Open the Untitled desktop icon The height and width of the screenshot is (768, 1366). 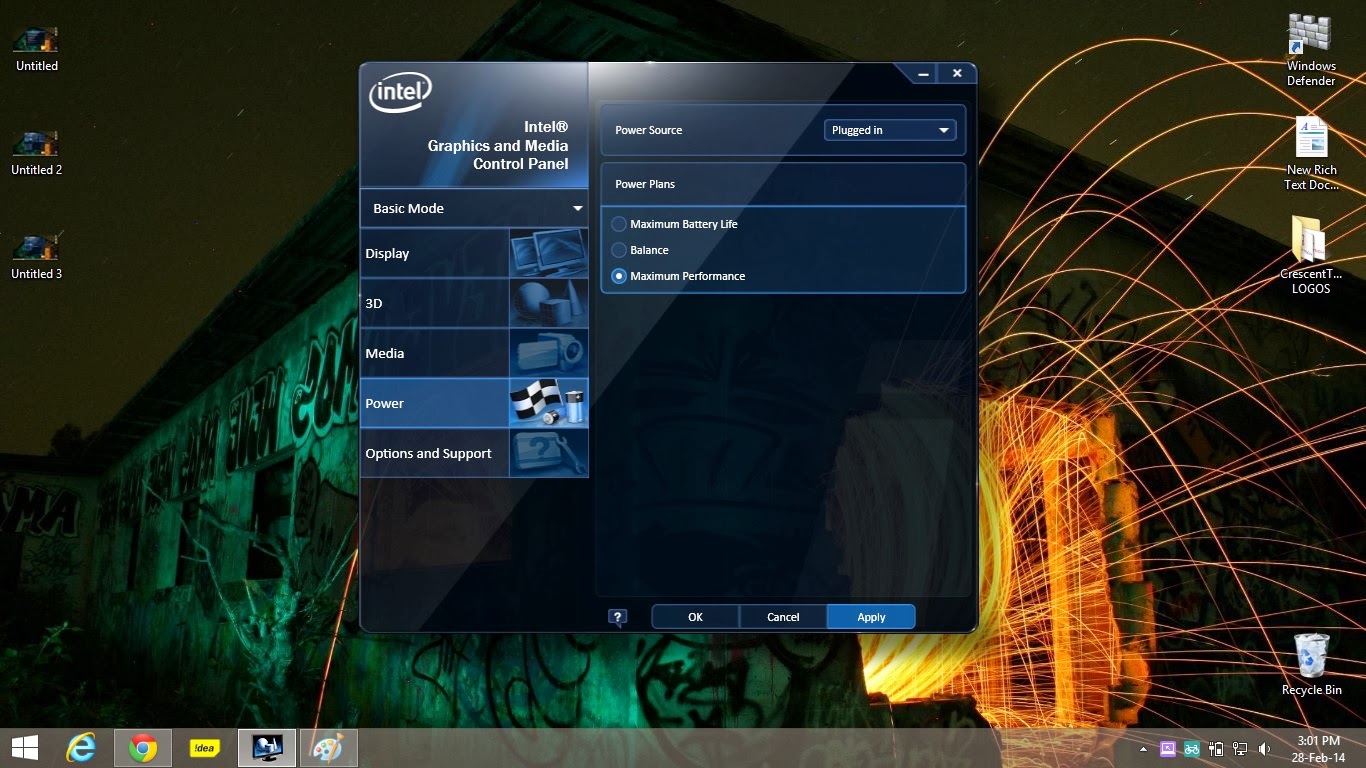36,48
